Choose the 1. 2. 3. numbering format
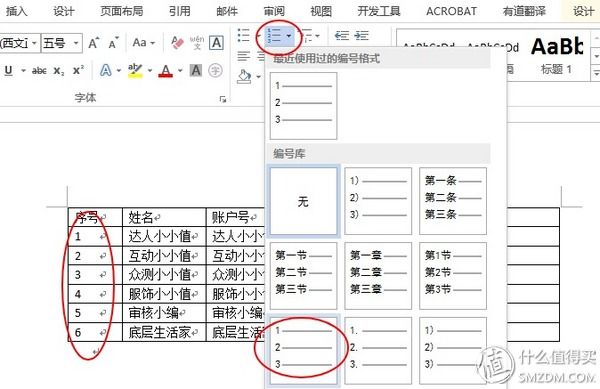The image size is (600, 389). [378, 351]
